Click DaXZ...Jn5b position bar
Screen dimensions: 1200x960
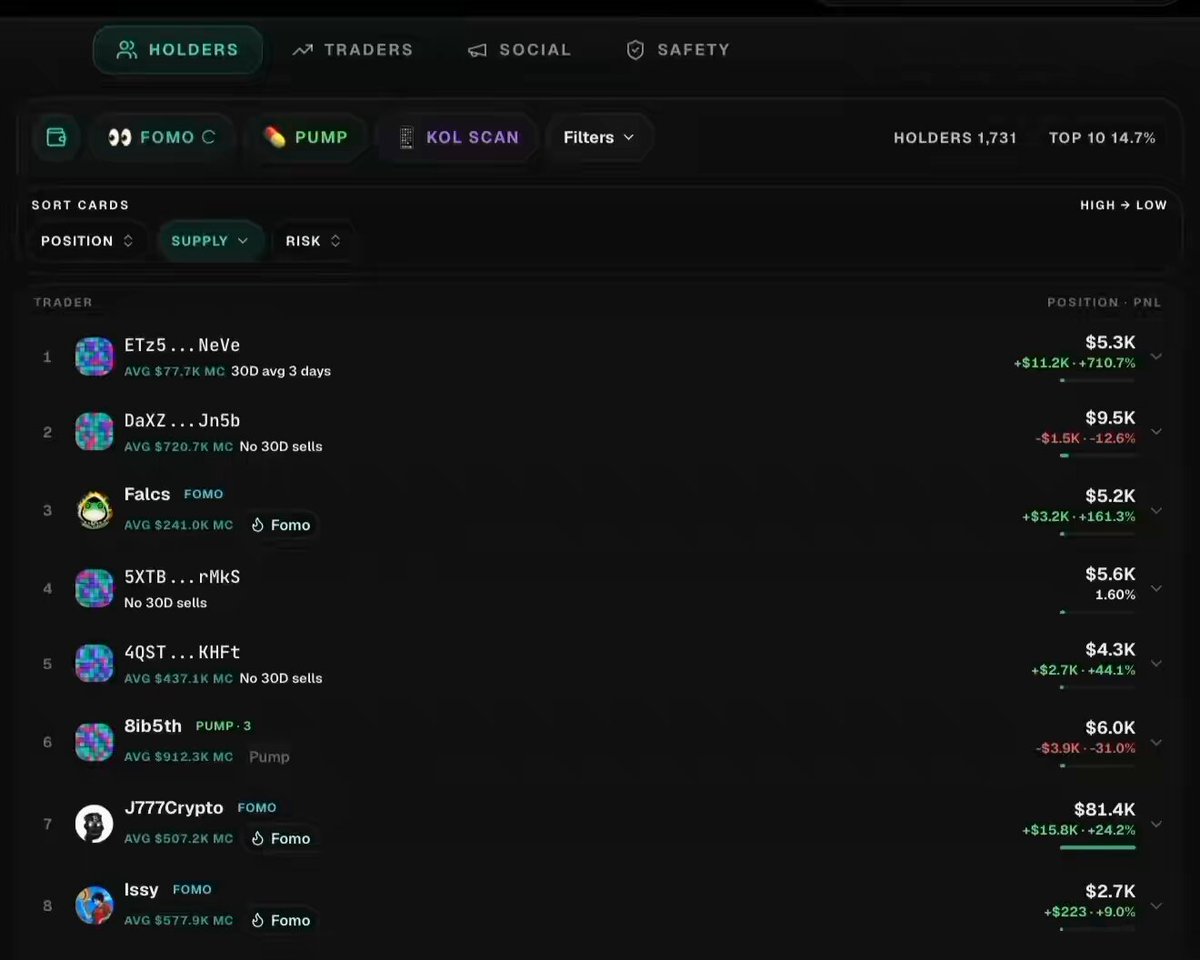[1097, 455]
